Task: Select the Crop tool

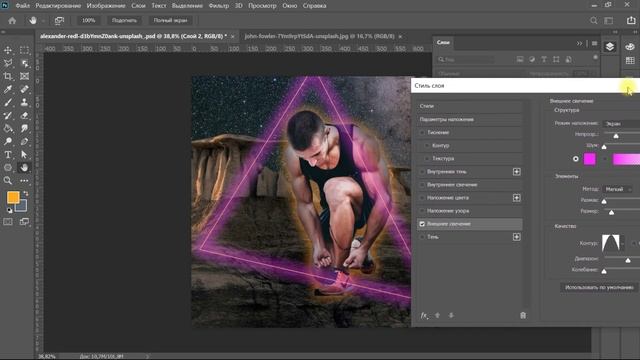Action: coord(8,76)
